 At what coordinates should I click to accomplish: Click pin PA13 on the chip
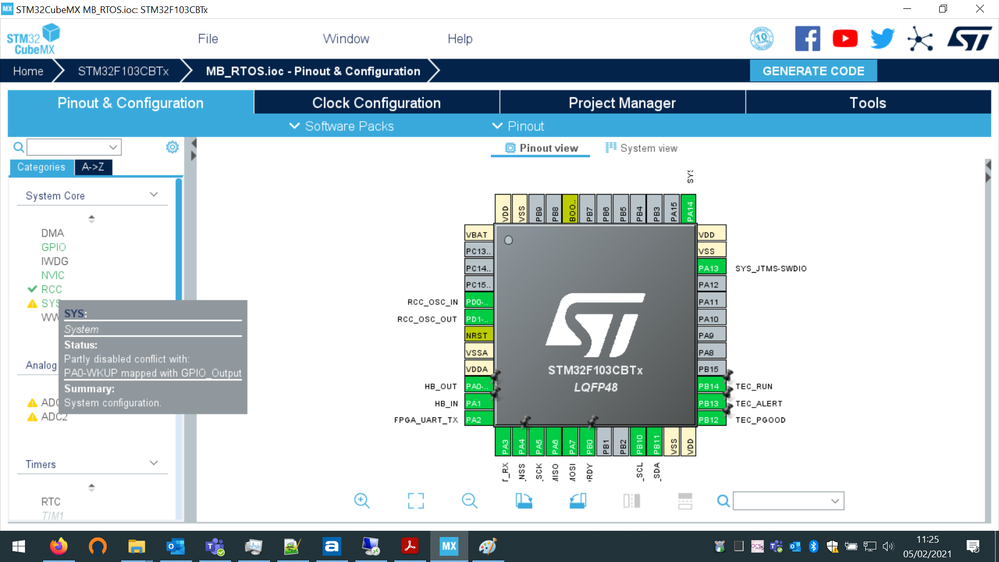[x=711, y=268]
